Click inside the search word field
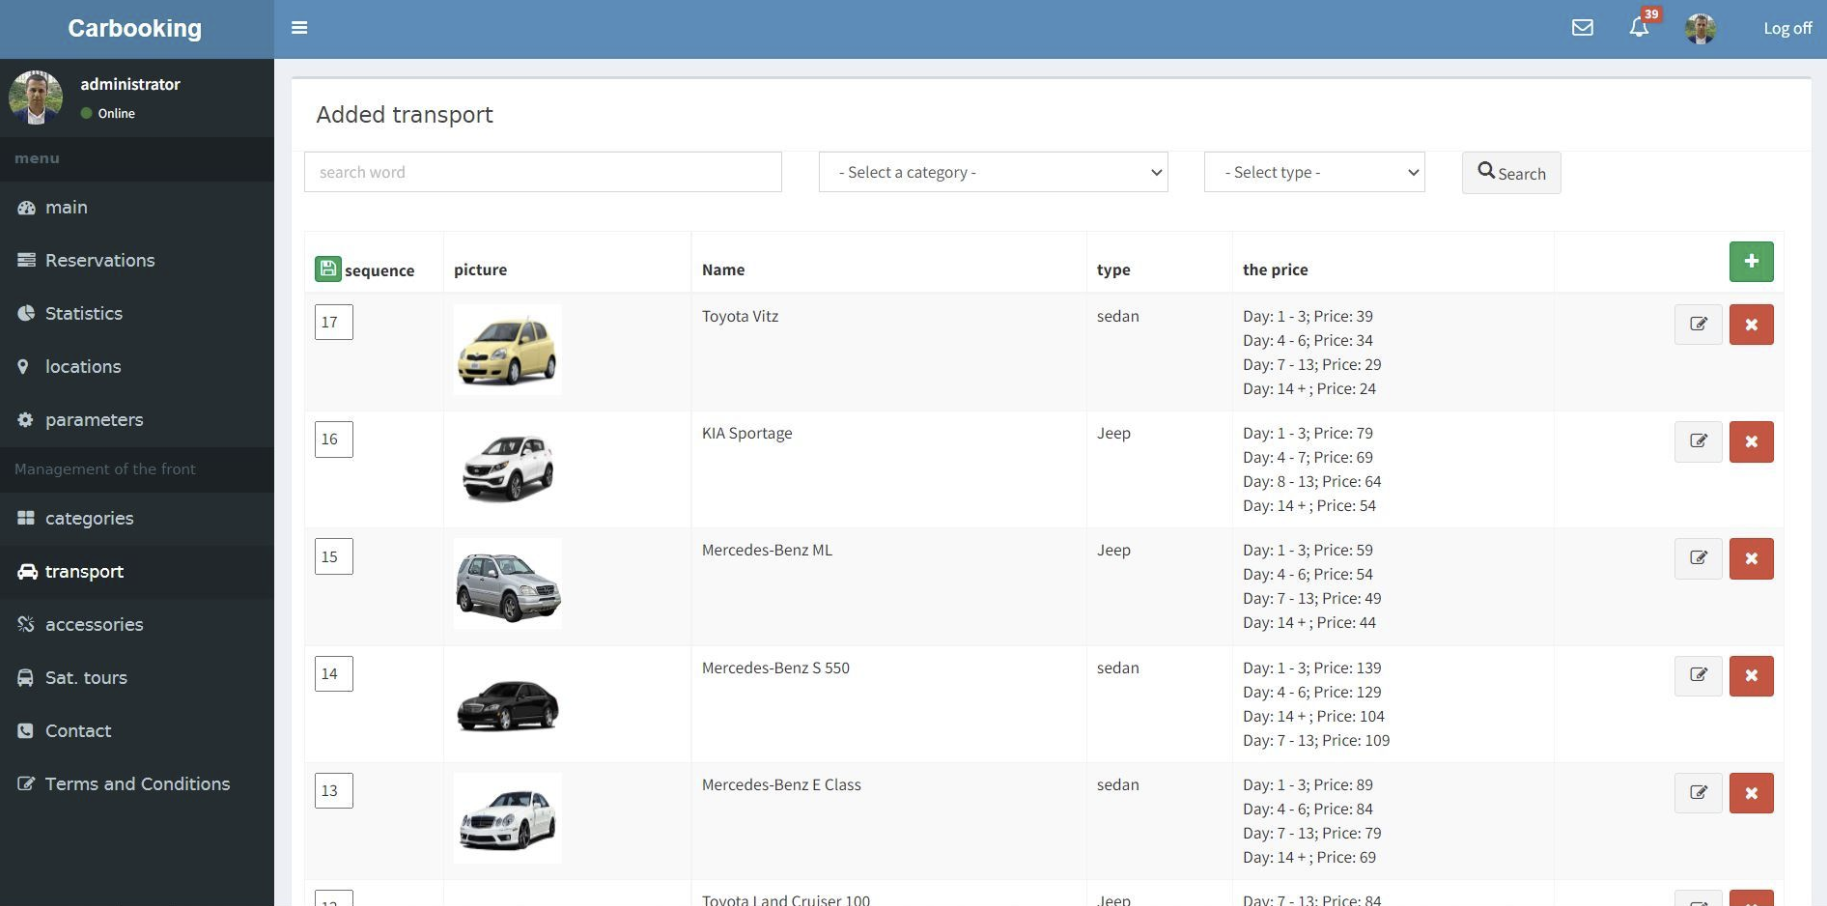Image resolution: width=1827 pixels, height=906 pixels. coord(542,172)
